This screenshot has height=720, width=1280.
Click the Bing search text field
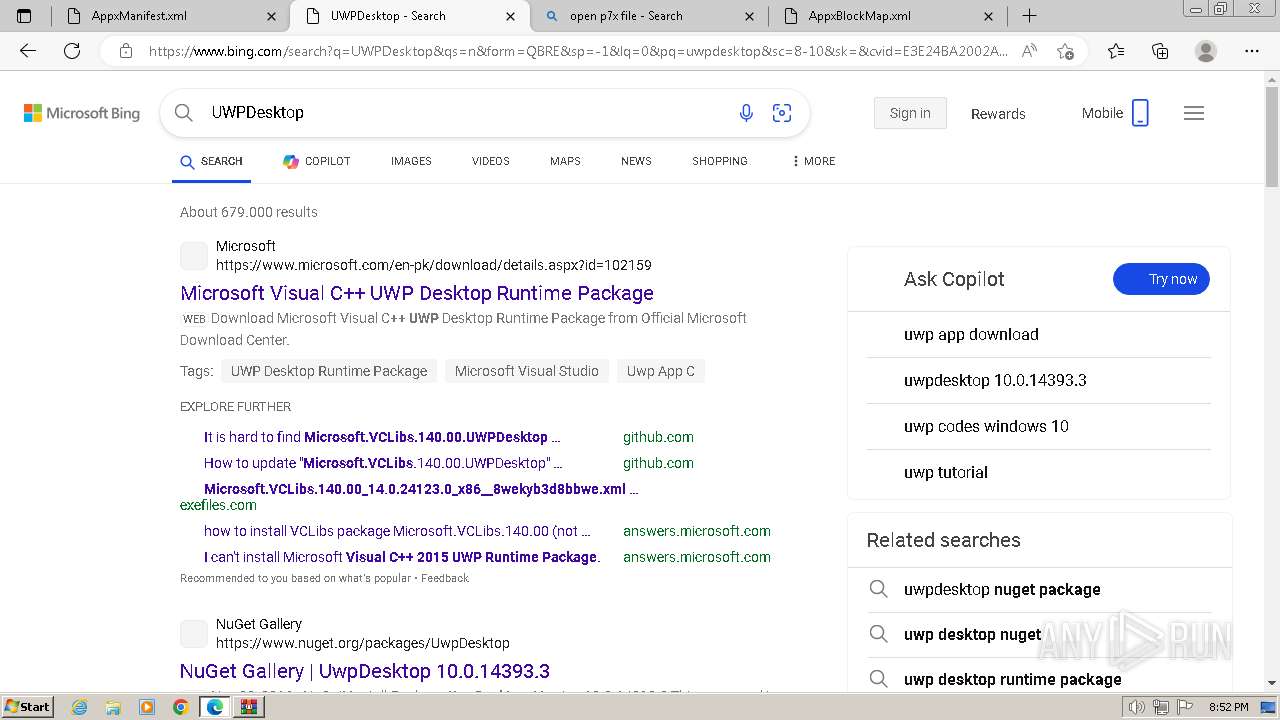coord(465,113)
